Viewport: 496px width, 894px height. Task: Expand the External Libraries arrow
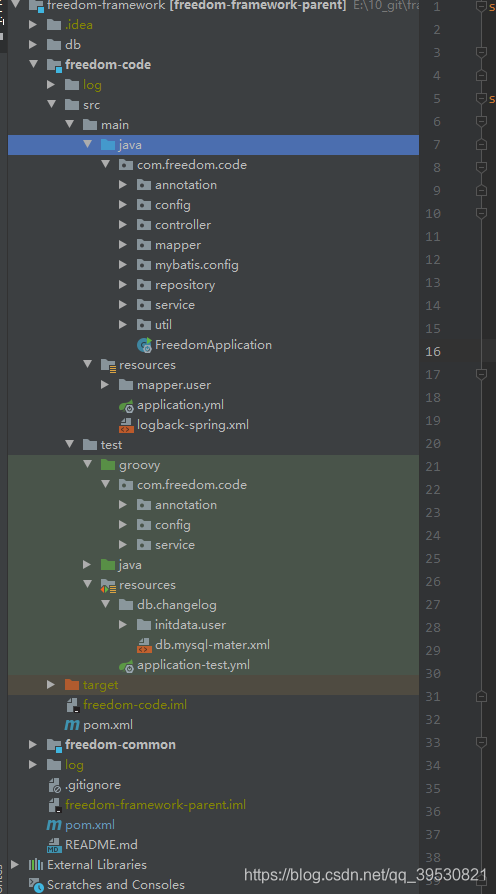15,865
